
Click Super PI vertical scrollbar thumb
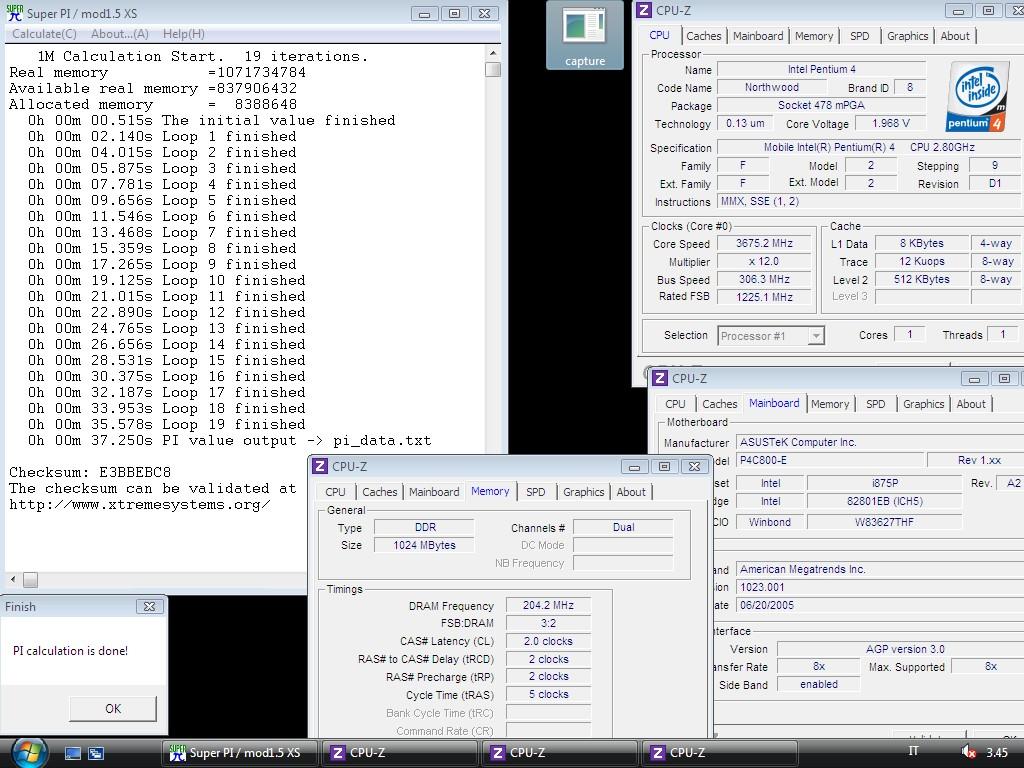pos(493,69)
